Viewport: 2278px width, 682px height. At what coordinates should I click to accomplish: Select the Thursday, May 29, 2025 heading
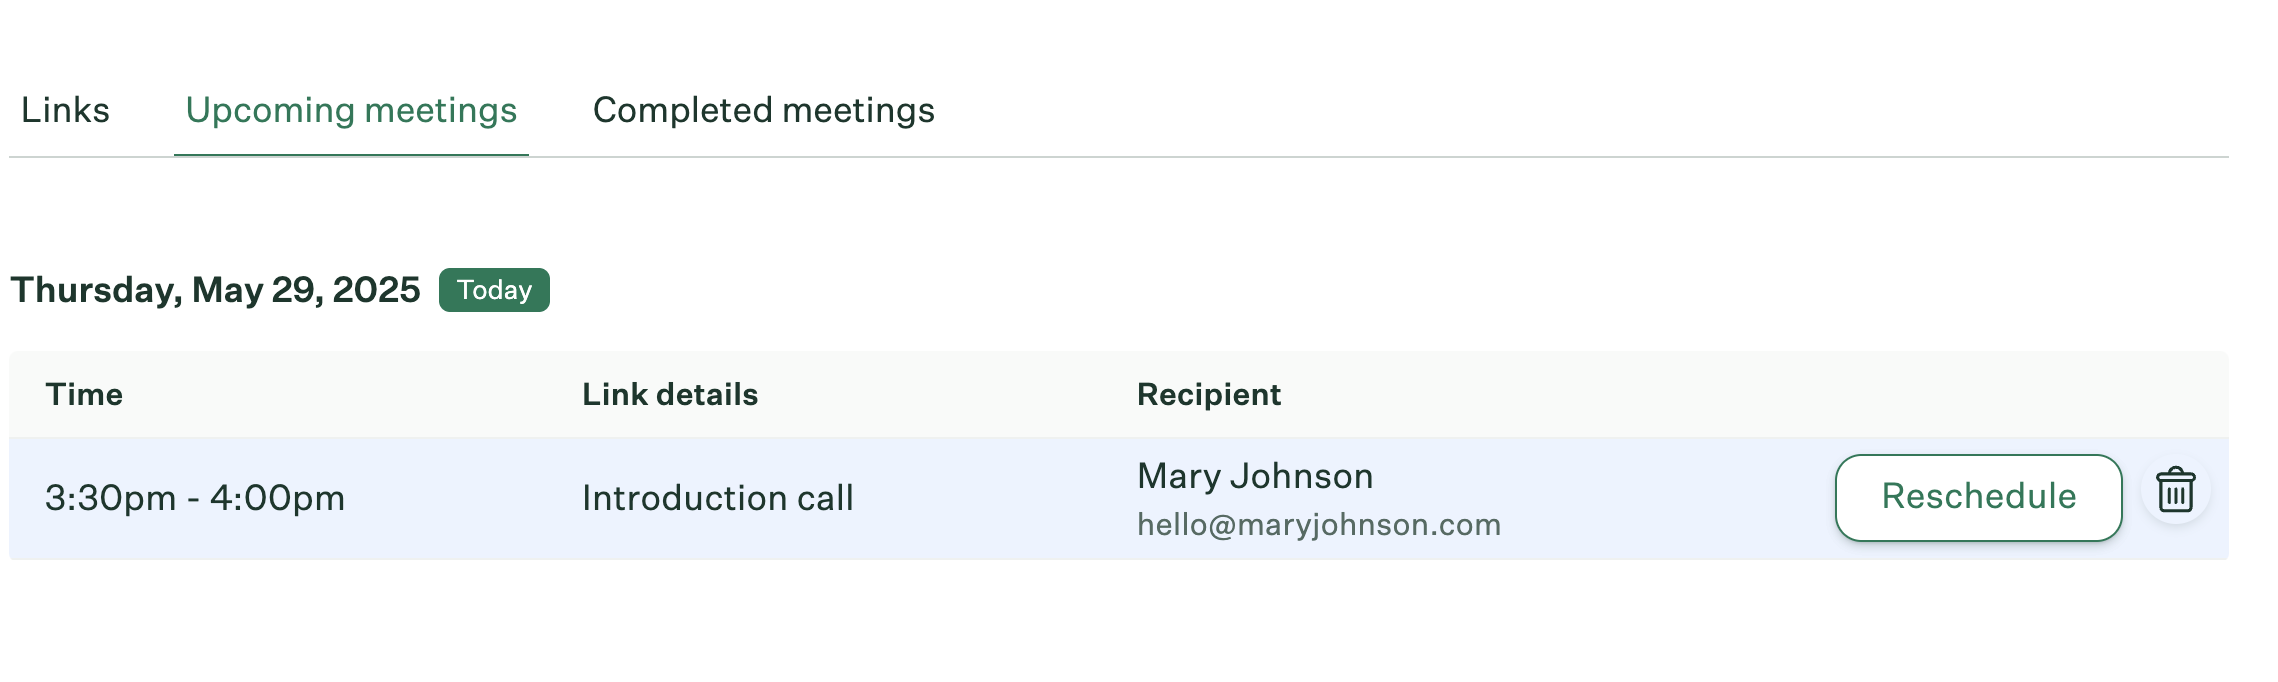click(x=215, y=290)
